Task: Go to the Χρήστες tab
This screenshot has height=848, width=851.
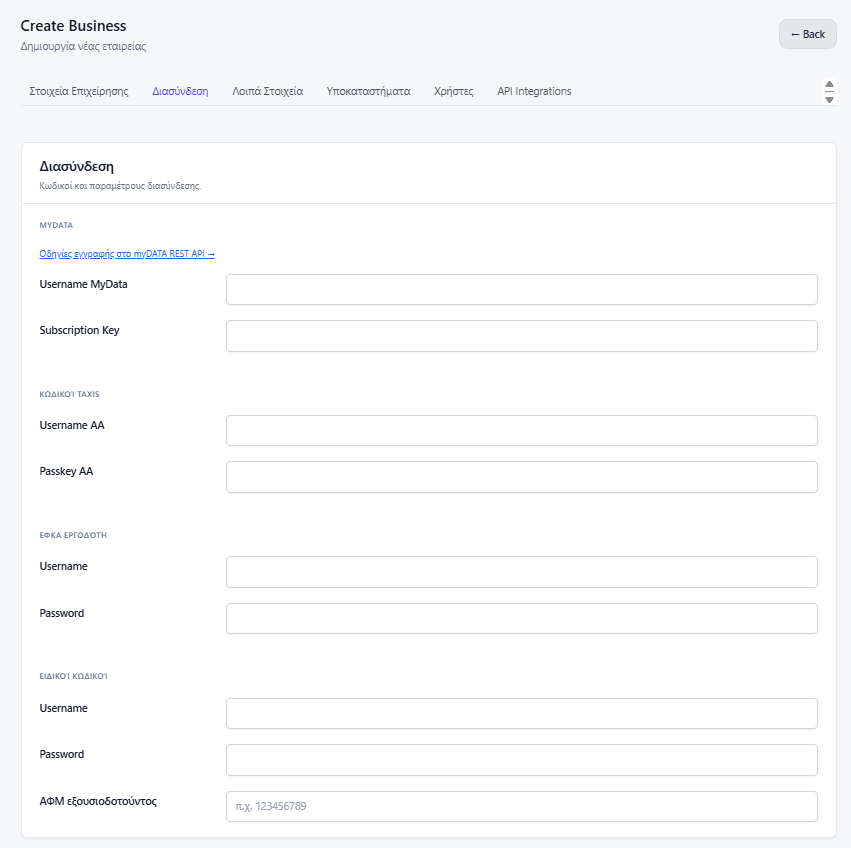Action: 454,91
